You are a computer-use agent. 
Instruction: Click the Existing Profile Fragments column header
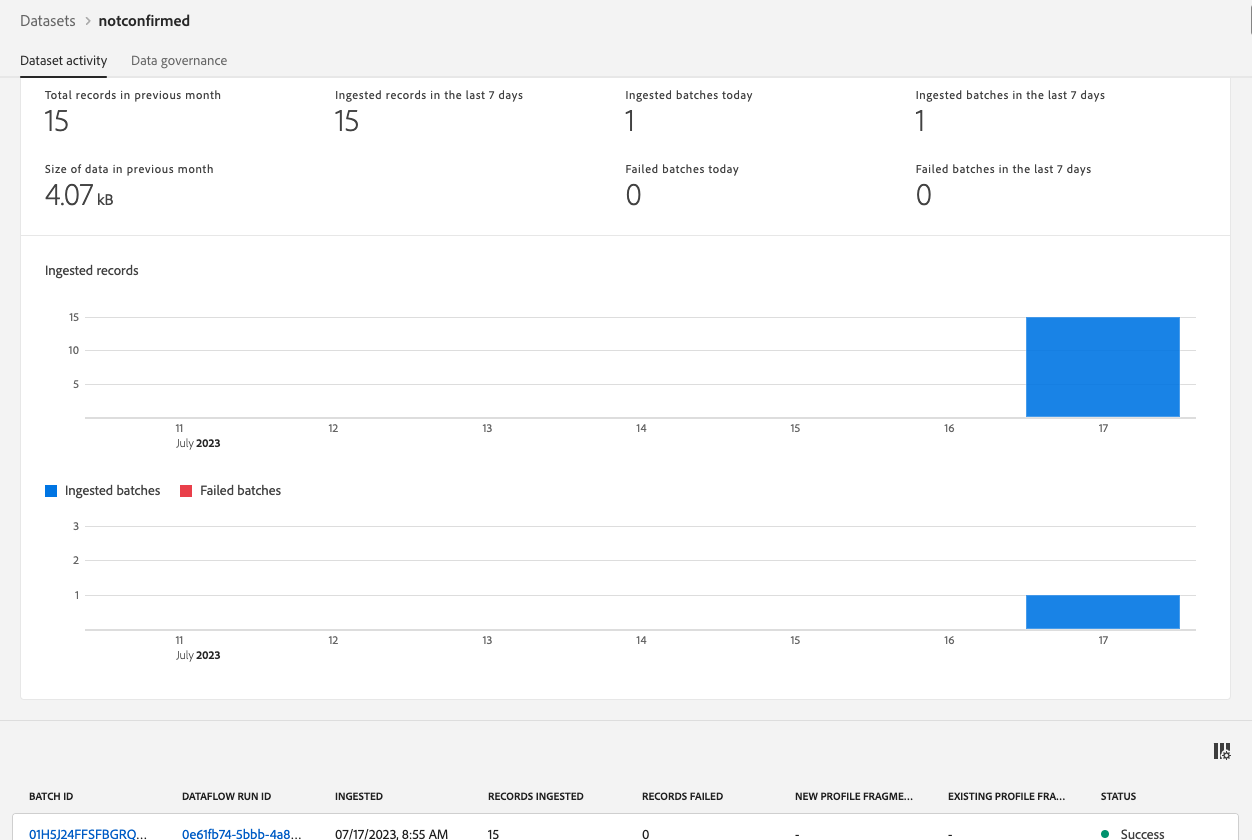click(x=1007, y=797)
